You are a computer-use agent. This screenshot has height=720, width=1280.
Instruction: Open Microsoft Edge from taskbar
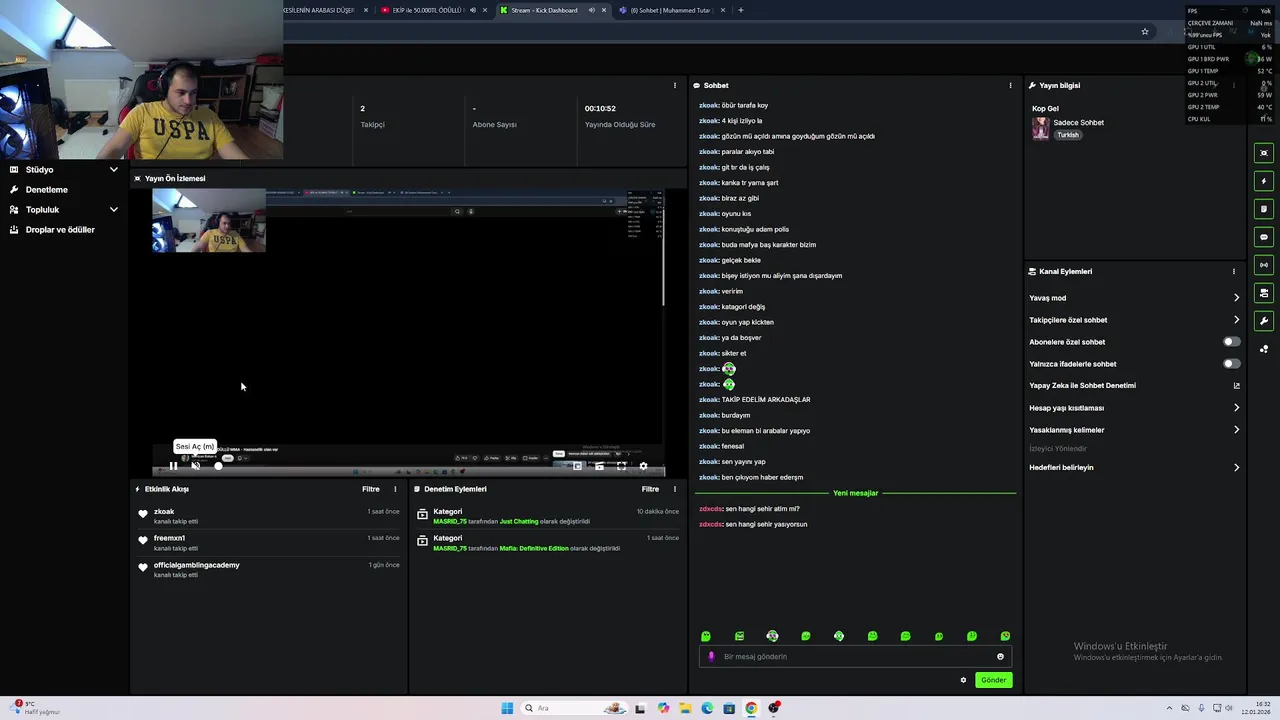pyautogui.click(x=707, y=708)
